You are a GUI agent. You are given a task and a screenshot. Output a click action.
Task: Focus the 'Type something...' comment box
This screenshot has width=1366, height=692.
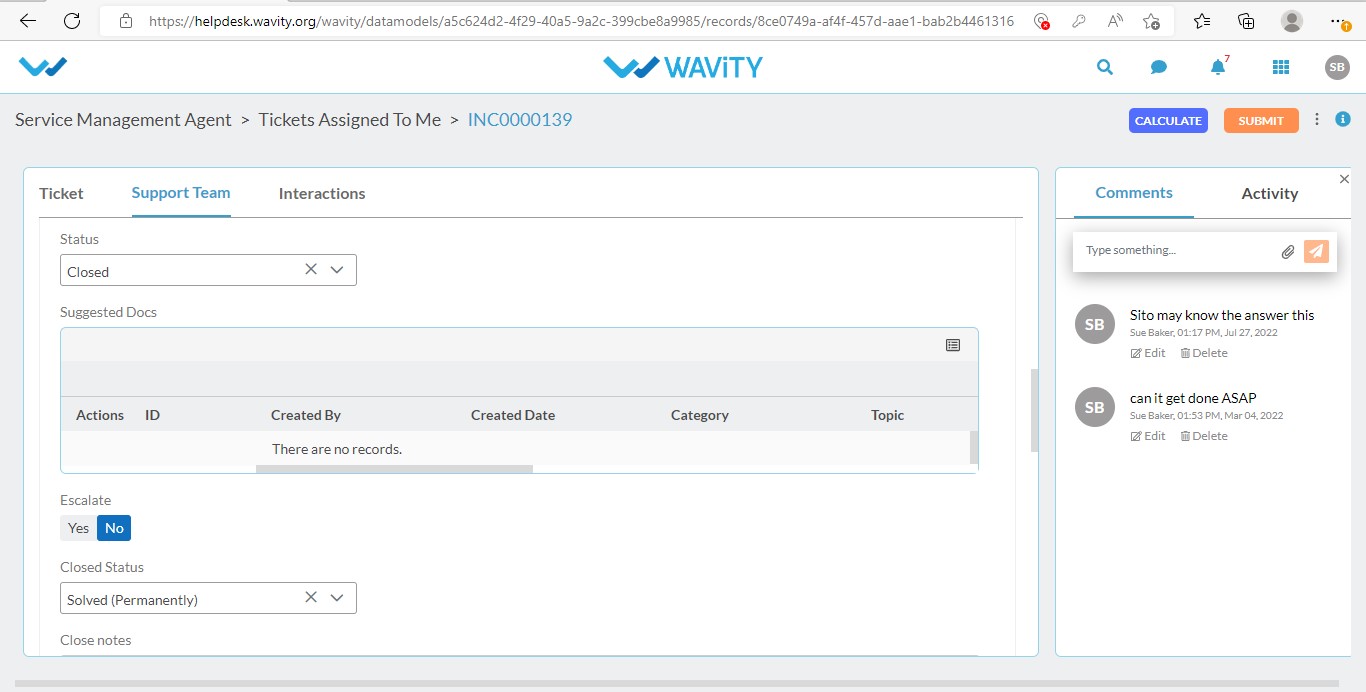click(x=1180, y=251)
